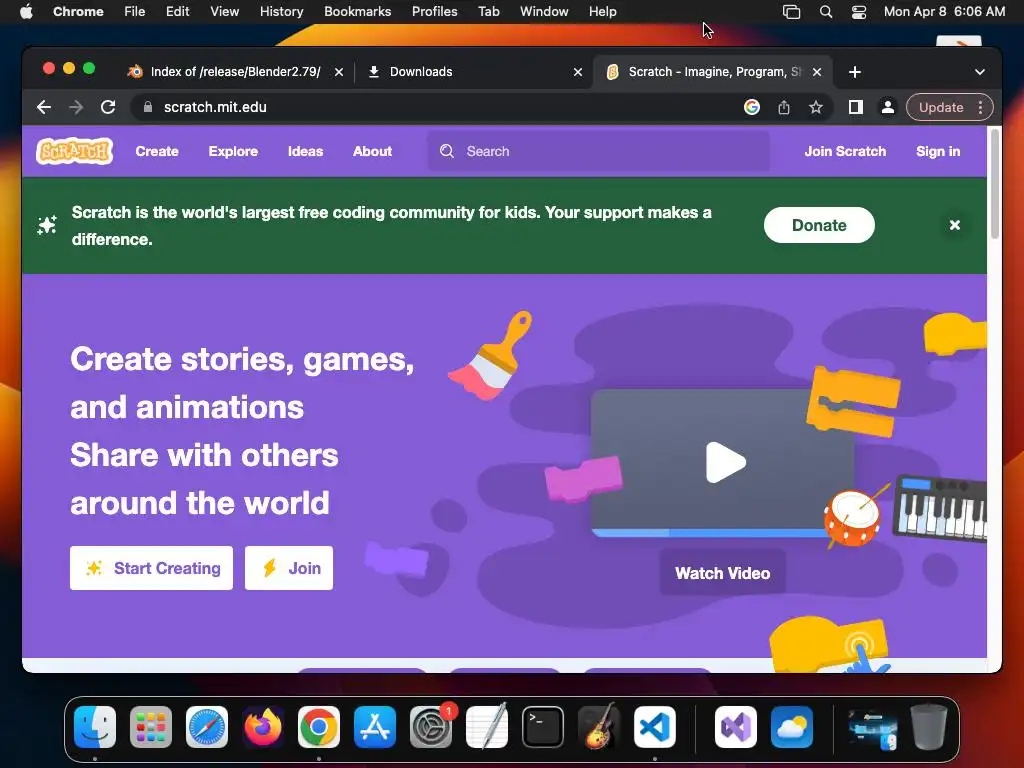Click the search magnifier in Scratch

[447, 151]
